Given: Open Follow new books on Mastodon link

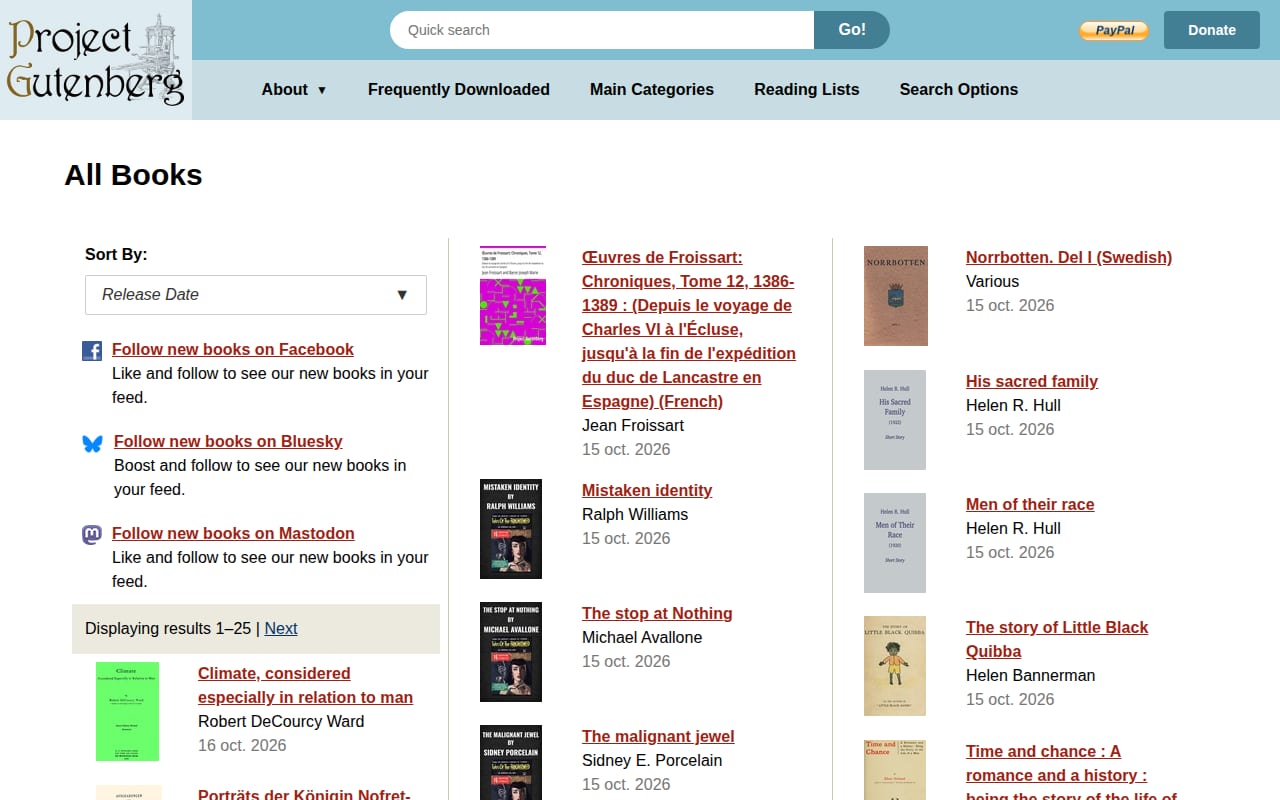Looking at the screenshot, I should [x=233, y=534].
